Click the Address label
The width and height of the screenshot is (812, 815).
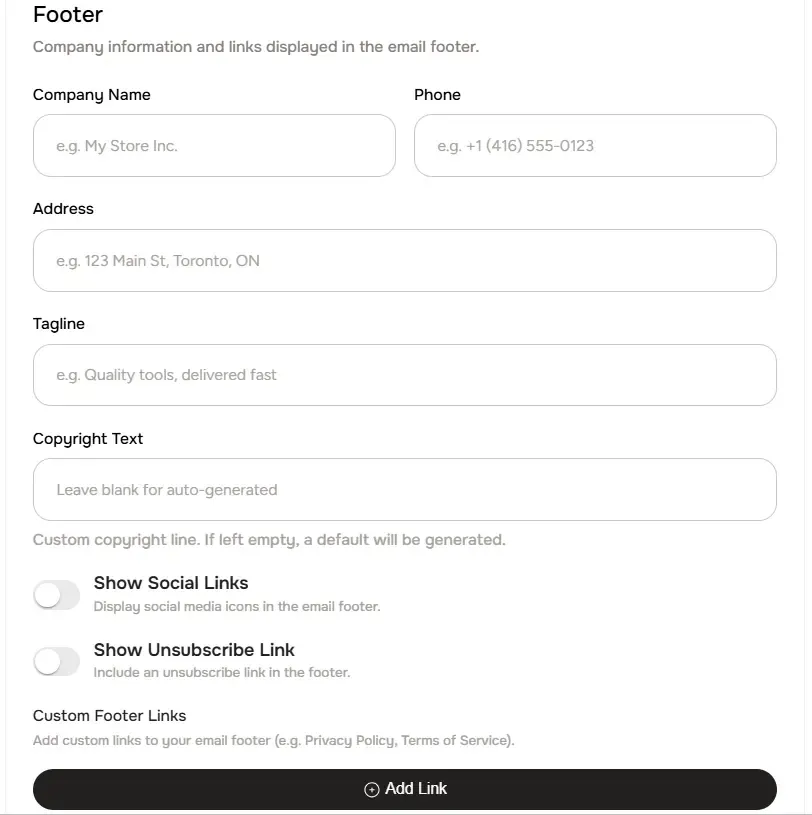pos(63,208)
